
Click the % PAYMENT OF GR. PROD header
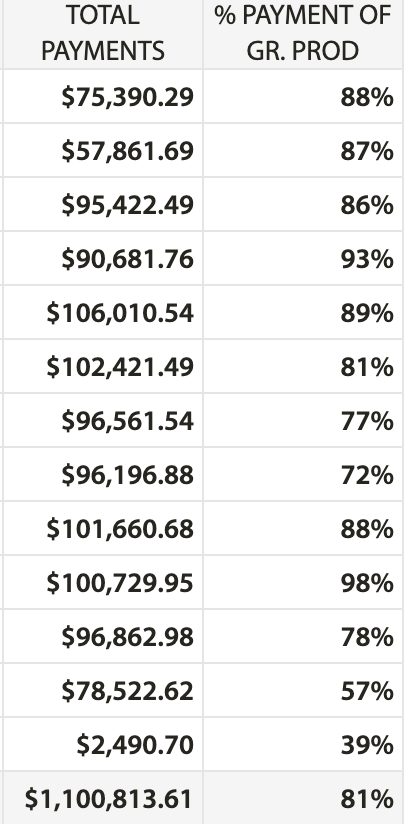[x=303, y=34]
